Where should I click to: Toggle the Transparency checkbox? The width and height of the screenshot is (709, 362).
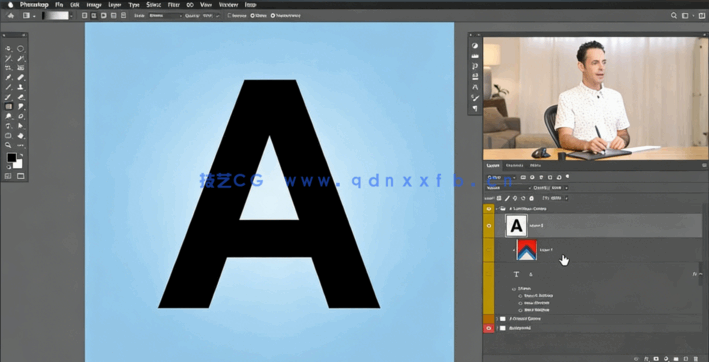click(x=273, y=15)
